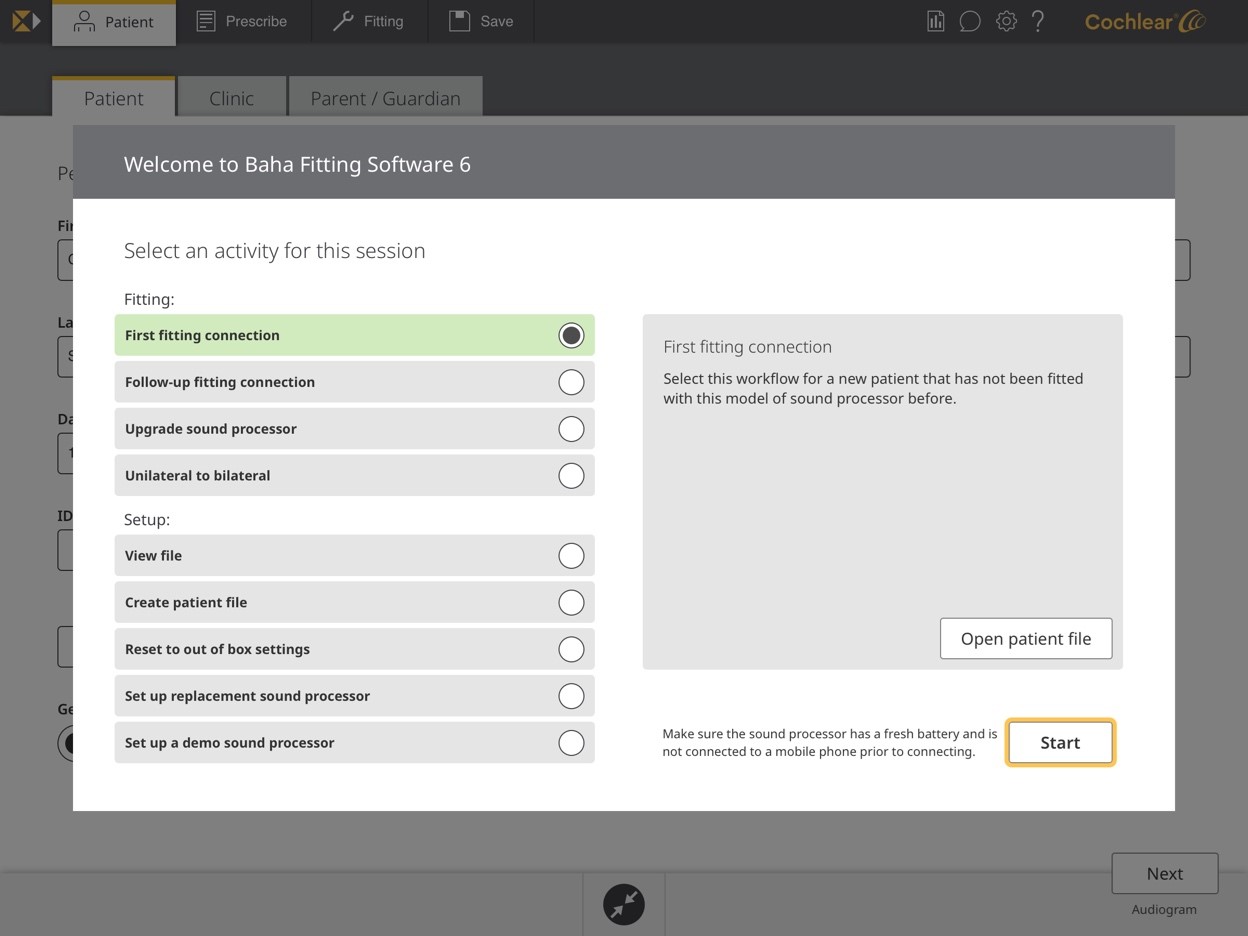
Task: Open the Prescribe toolbar section
Action: click(242, 21)
